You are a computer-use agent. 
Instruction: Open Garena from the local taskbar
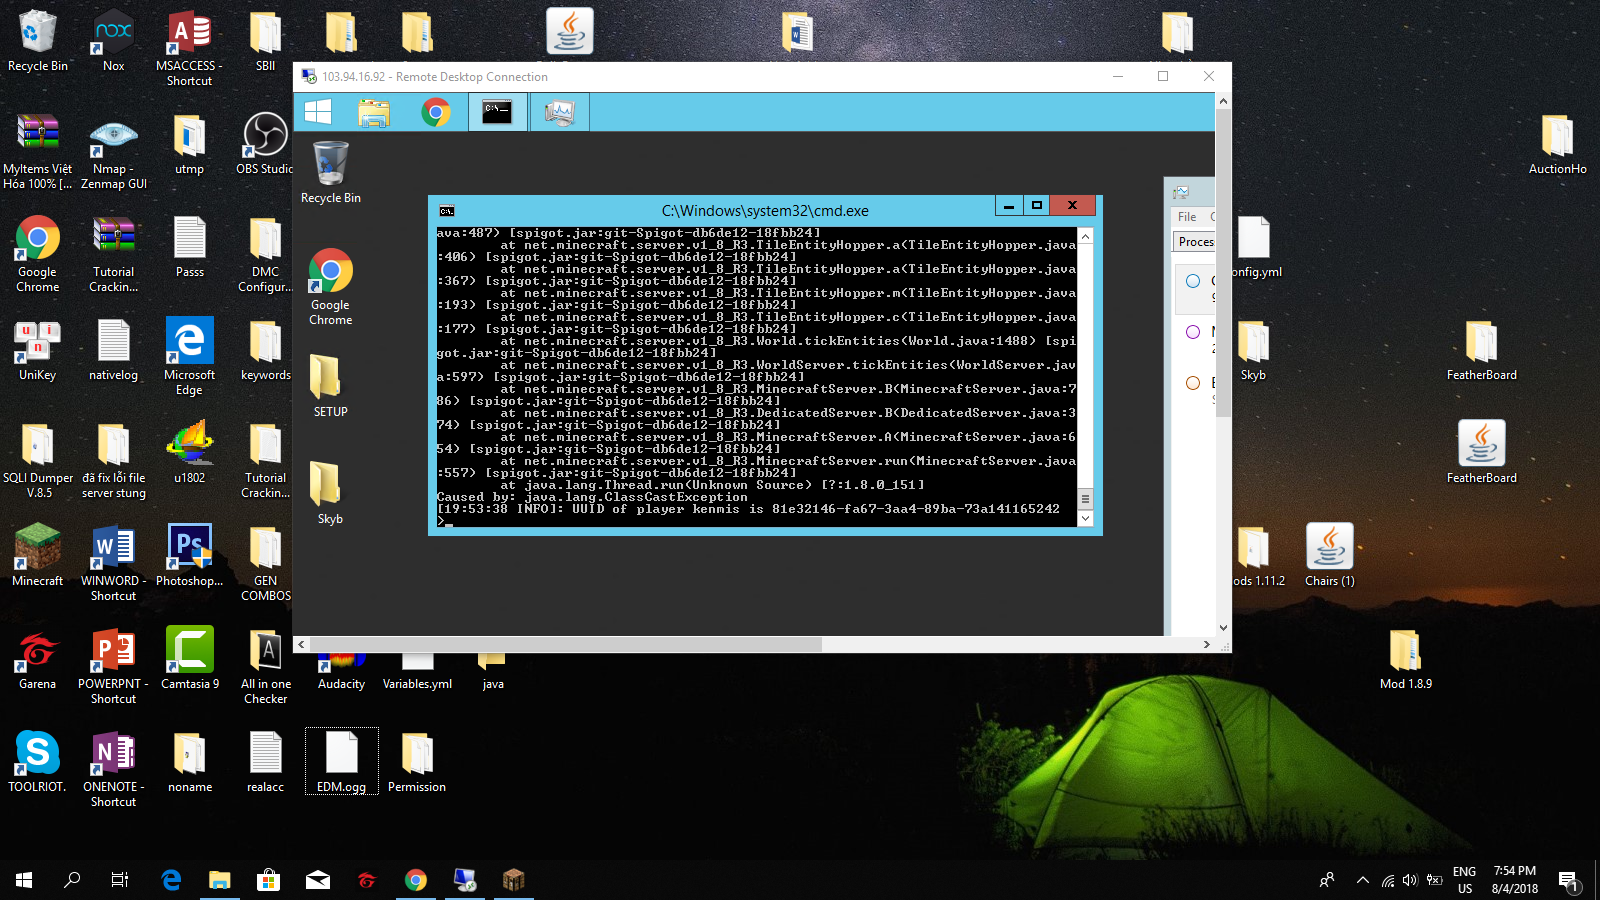coord(367,880)
